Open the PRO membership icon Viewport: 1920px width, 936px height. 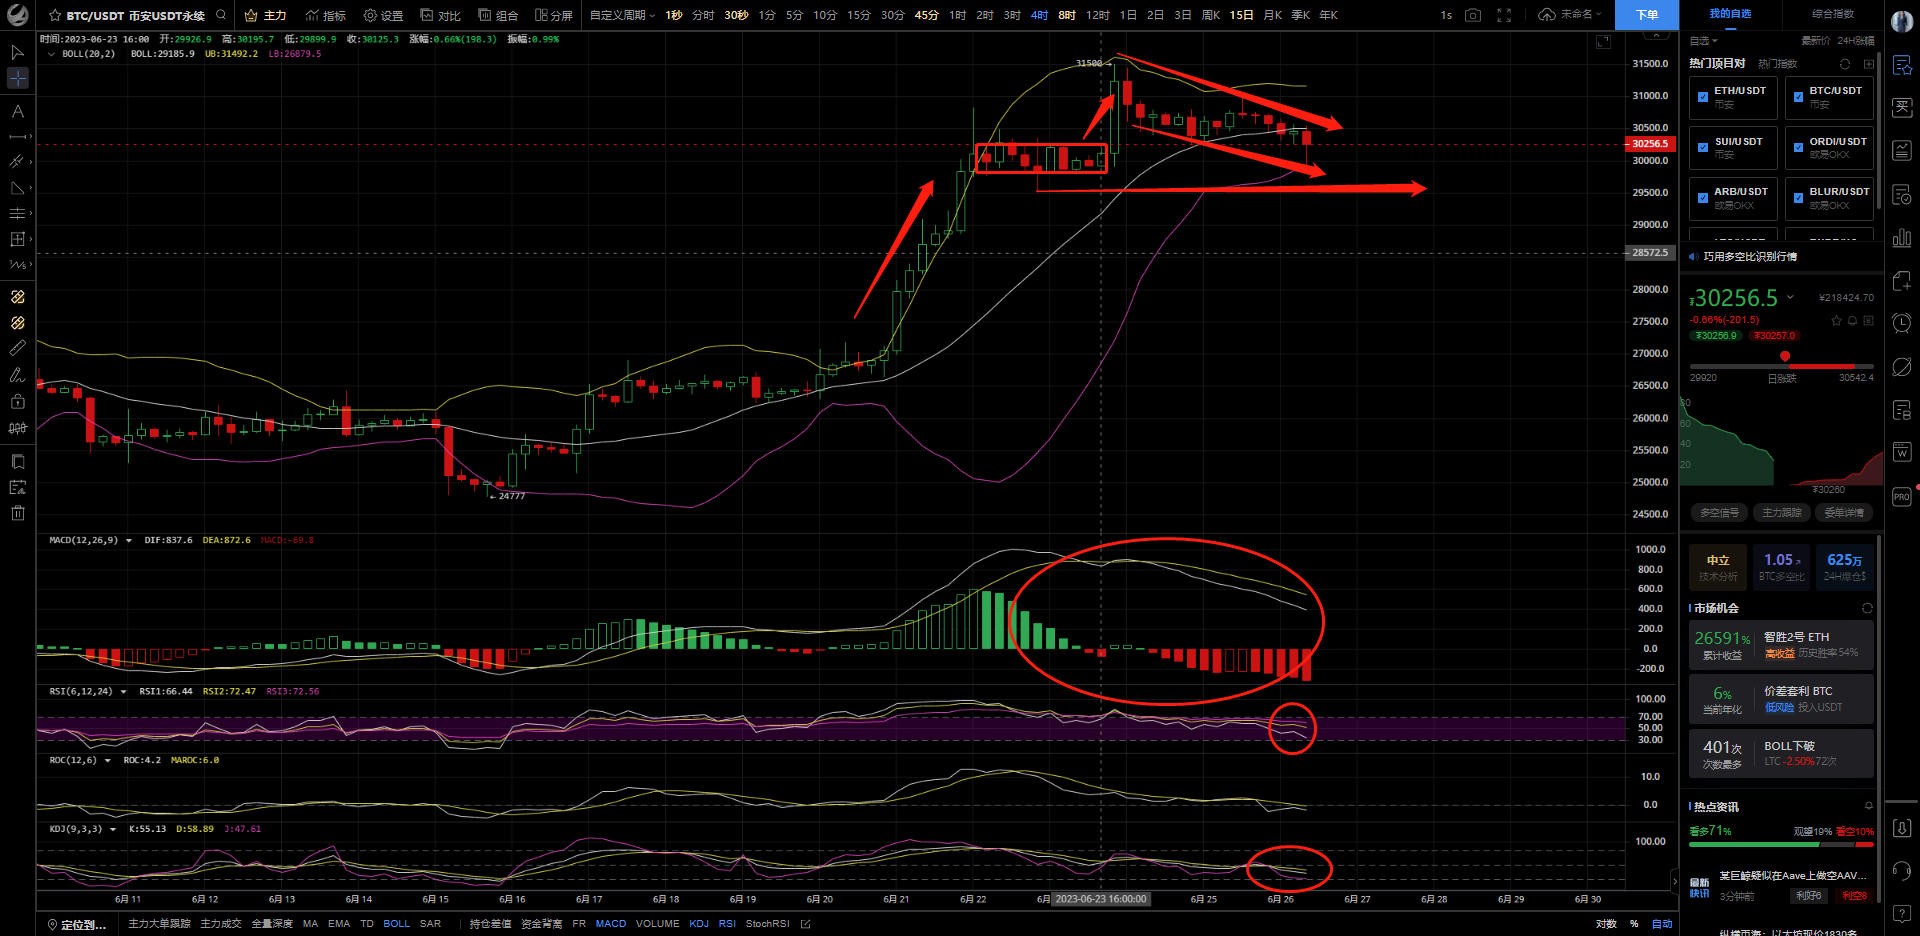click(1902, 496)
